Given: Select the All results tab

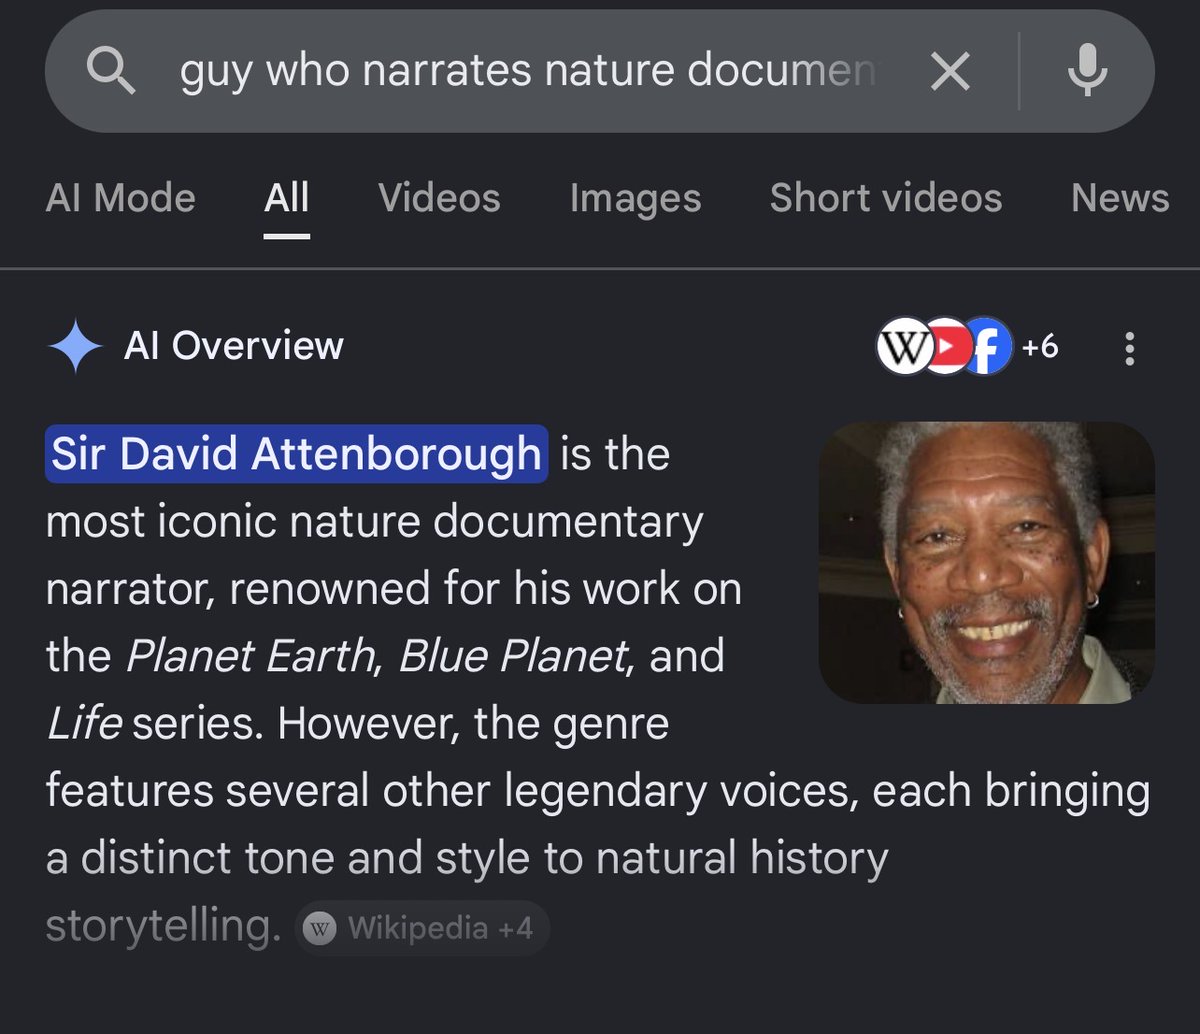Looking at the screenshot, I should pyautogui.click(x=287, y=198).
